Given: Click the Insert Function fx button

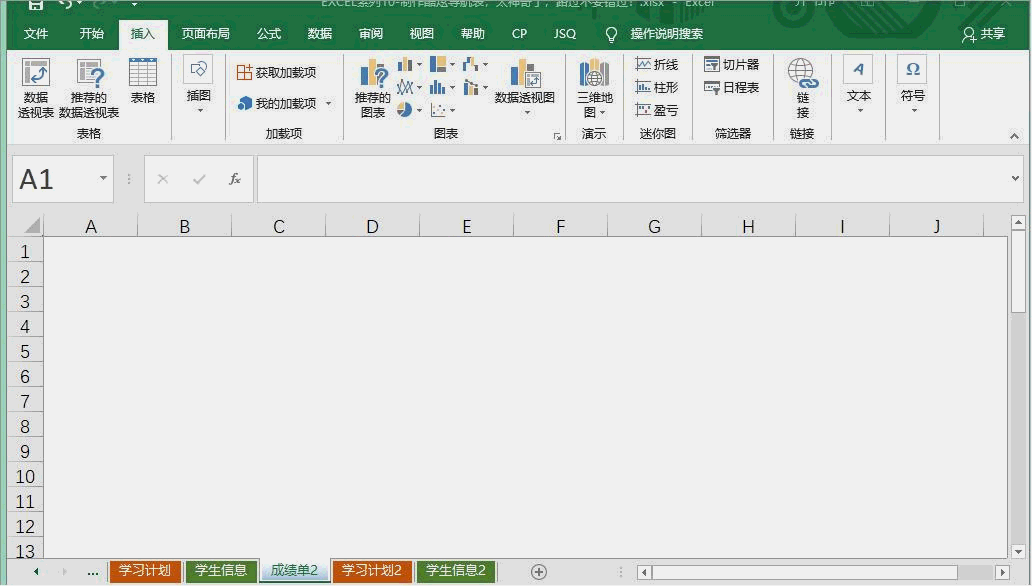Looking at the screenshot, I should [x=234, y=179].
